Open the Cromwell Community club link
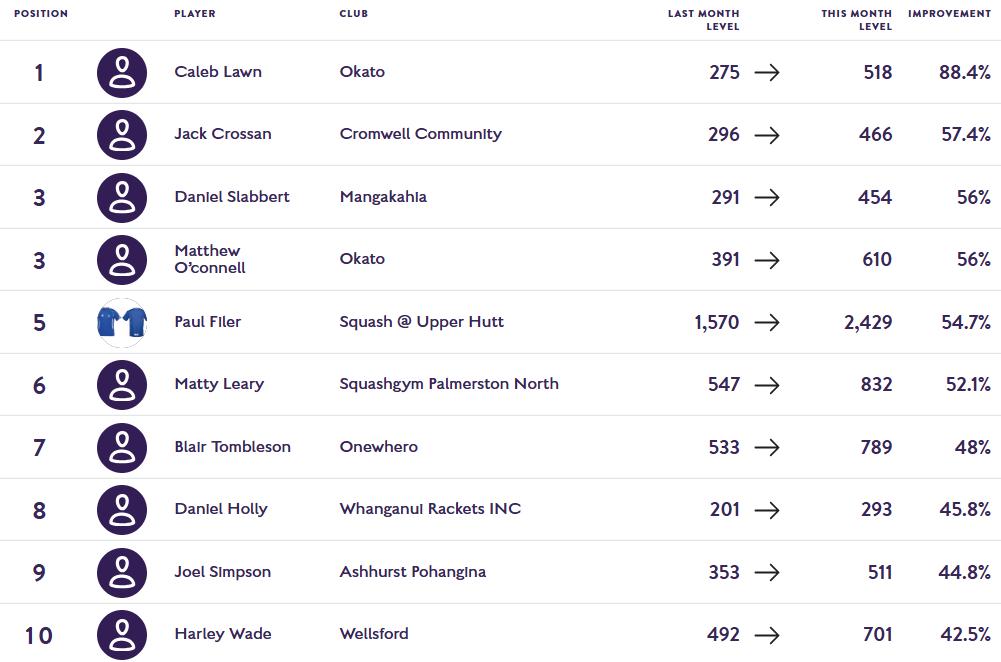Screen dimensions: 1001x662 click(x=421, y=134)
